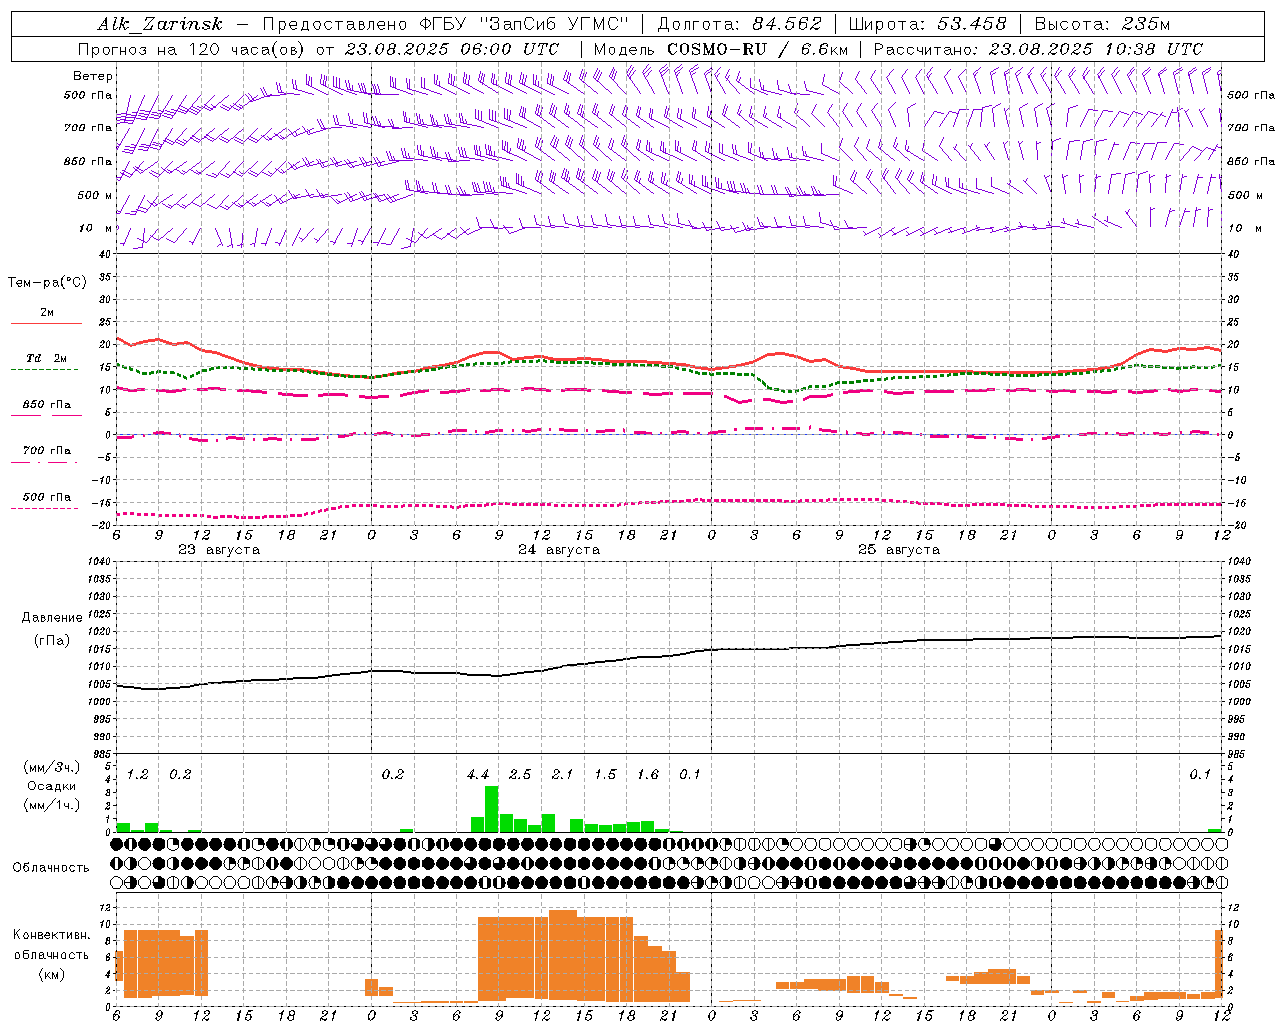The height and width of the screenshot is (1024, 1280).
Task: Select the elevation text Высота: 235м
Action: click(1102, 24)
